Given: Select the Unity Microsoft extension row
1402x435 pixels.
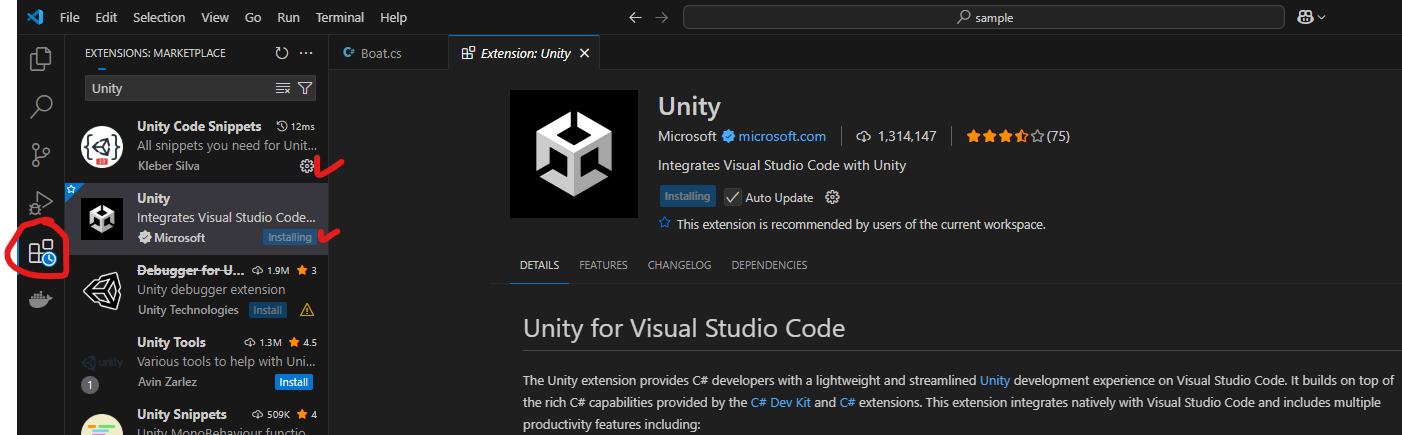Looking at the screenshot, I should coord(197,219).
